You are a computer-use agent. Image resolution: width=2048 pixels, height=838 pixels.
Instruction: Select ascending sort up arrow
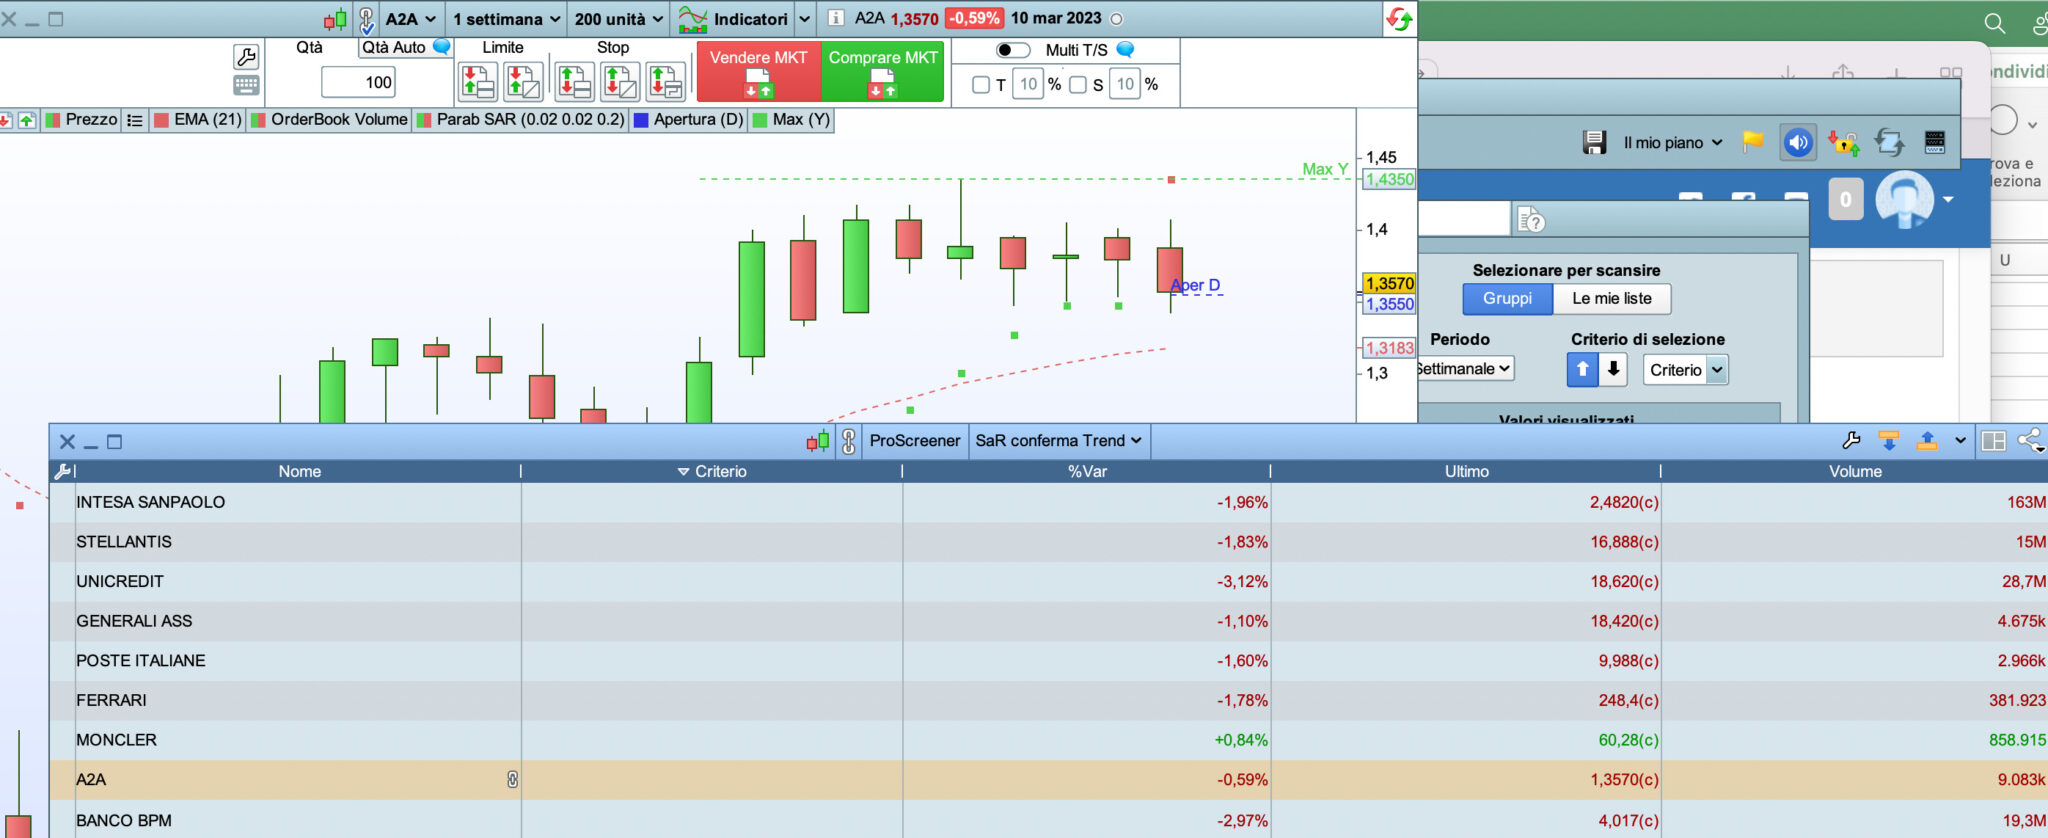1582,369
